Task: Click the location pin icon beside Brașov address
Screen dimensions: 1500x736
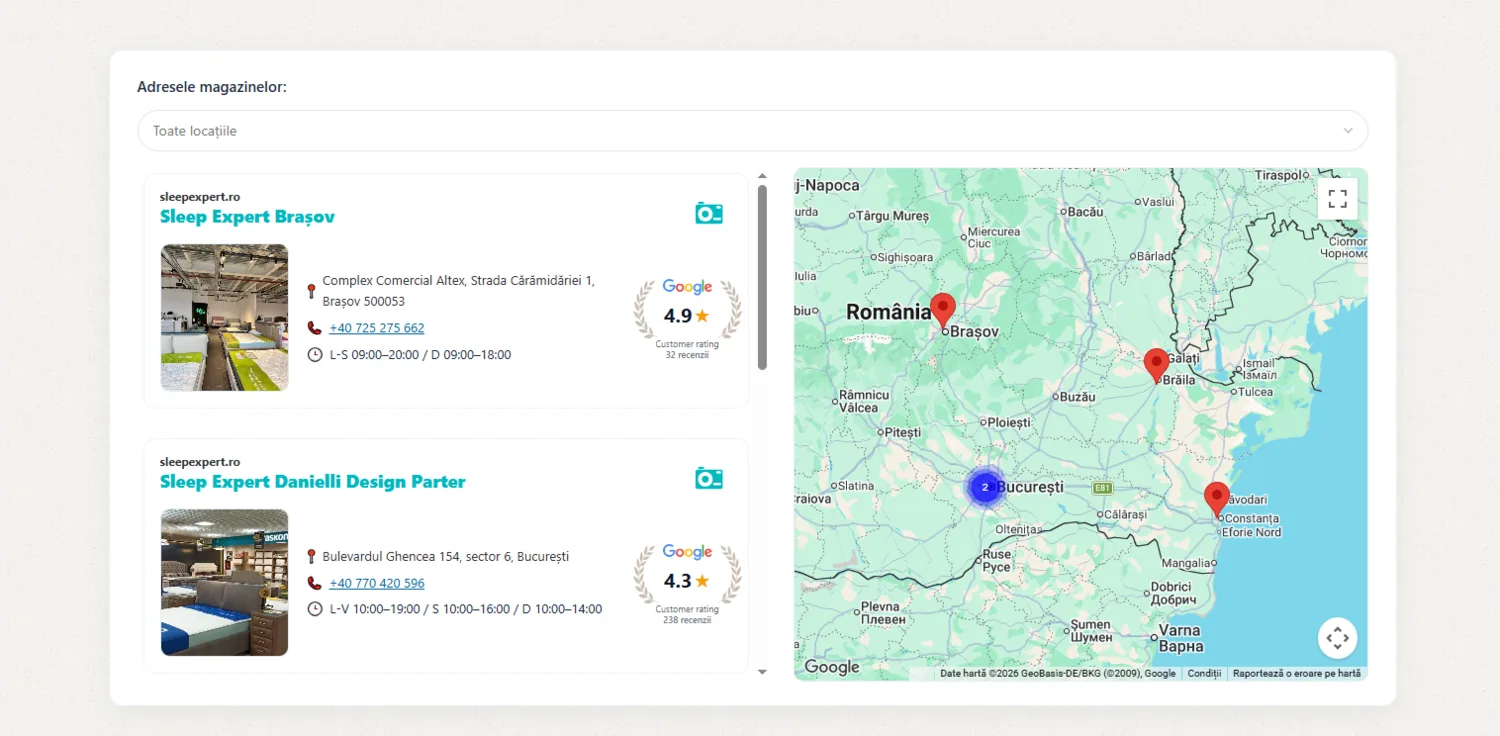Action: coord(311,291)
